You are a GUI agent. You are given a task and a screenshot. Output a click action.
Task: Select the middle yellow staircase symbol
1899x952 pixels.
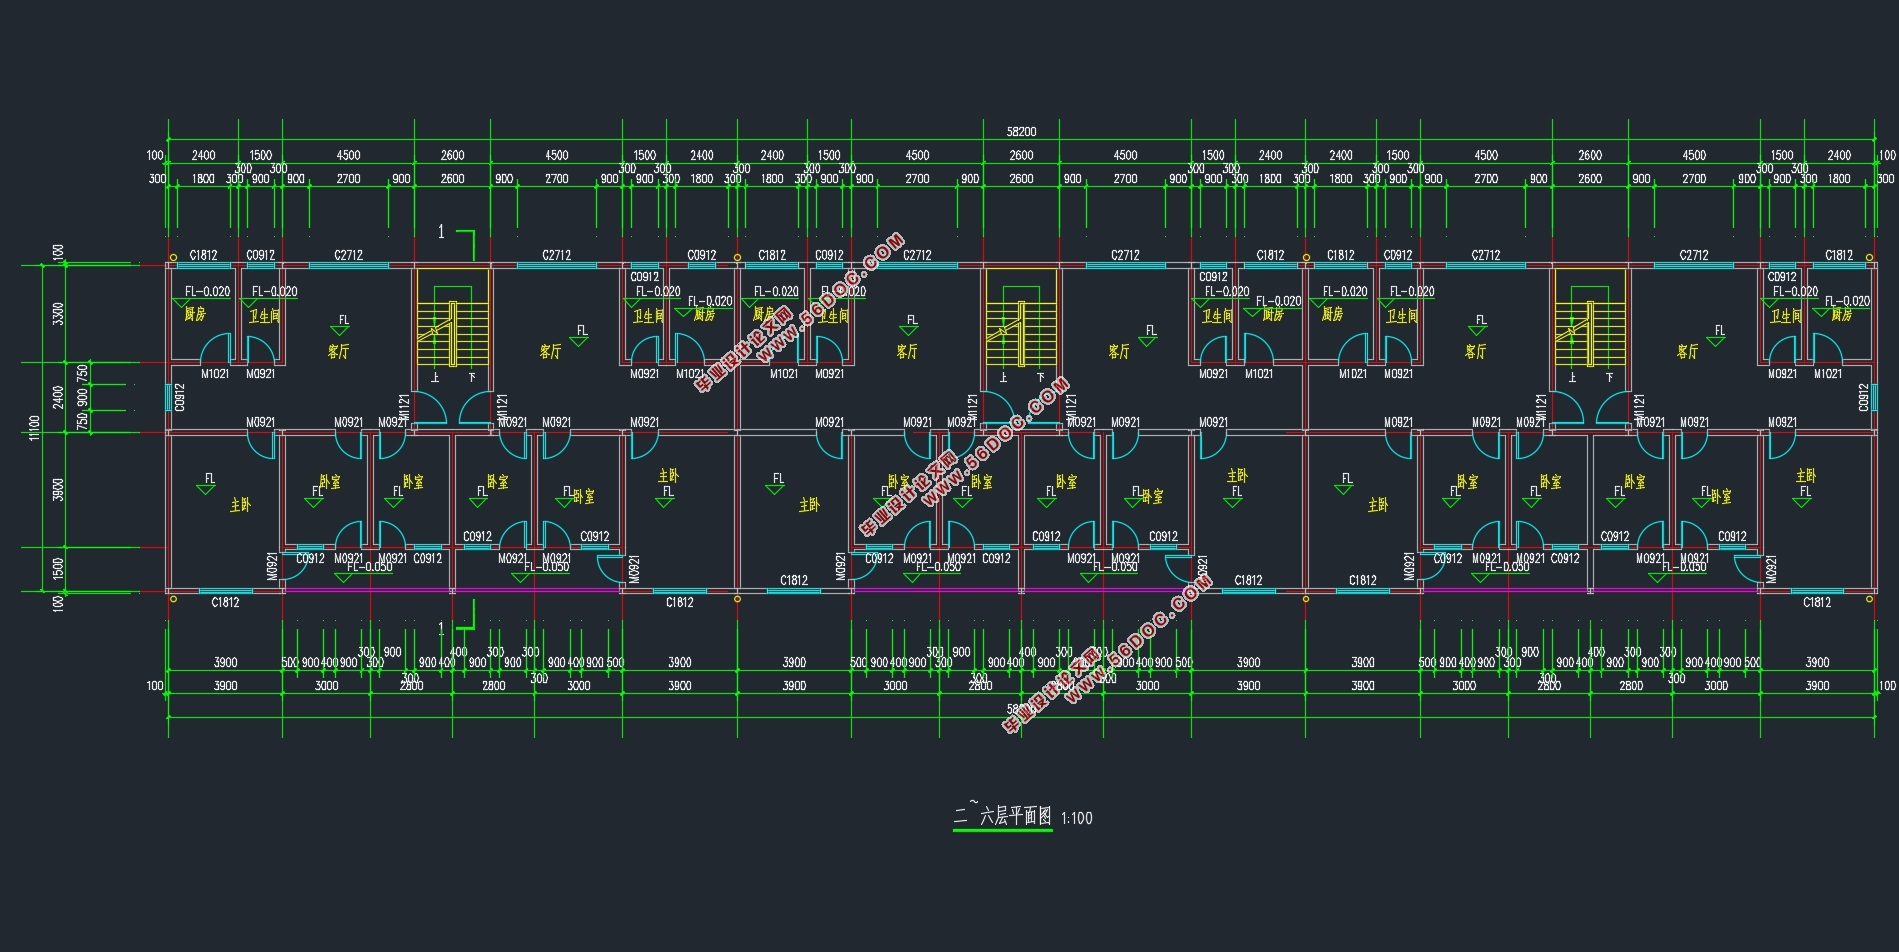1021,318
